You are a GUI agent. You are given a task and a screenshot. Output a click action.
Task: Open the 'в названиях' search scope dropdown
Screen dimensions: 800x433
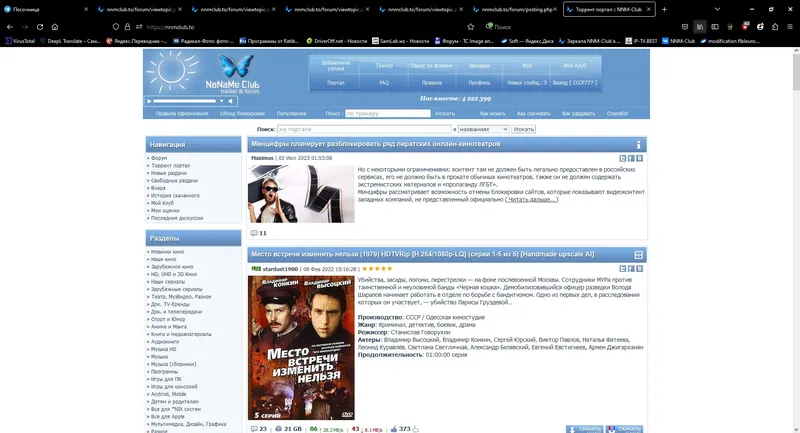[483, 130]
